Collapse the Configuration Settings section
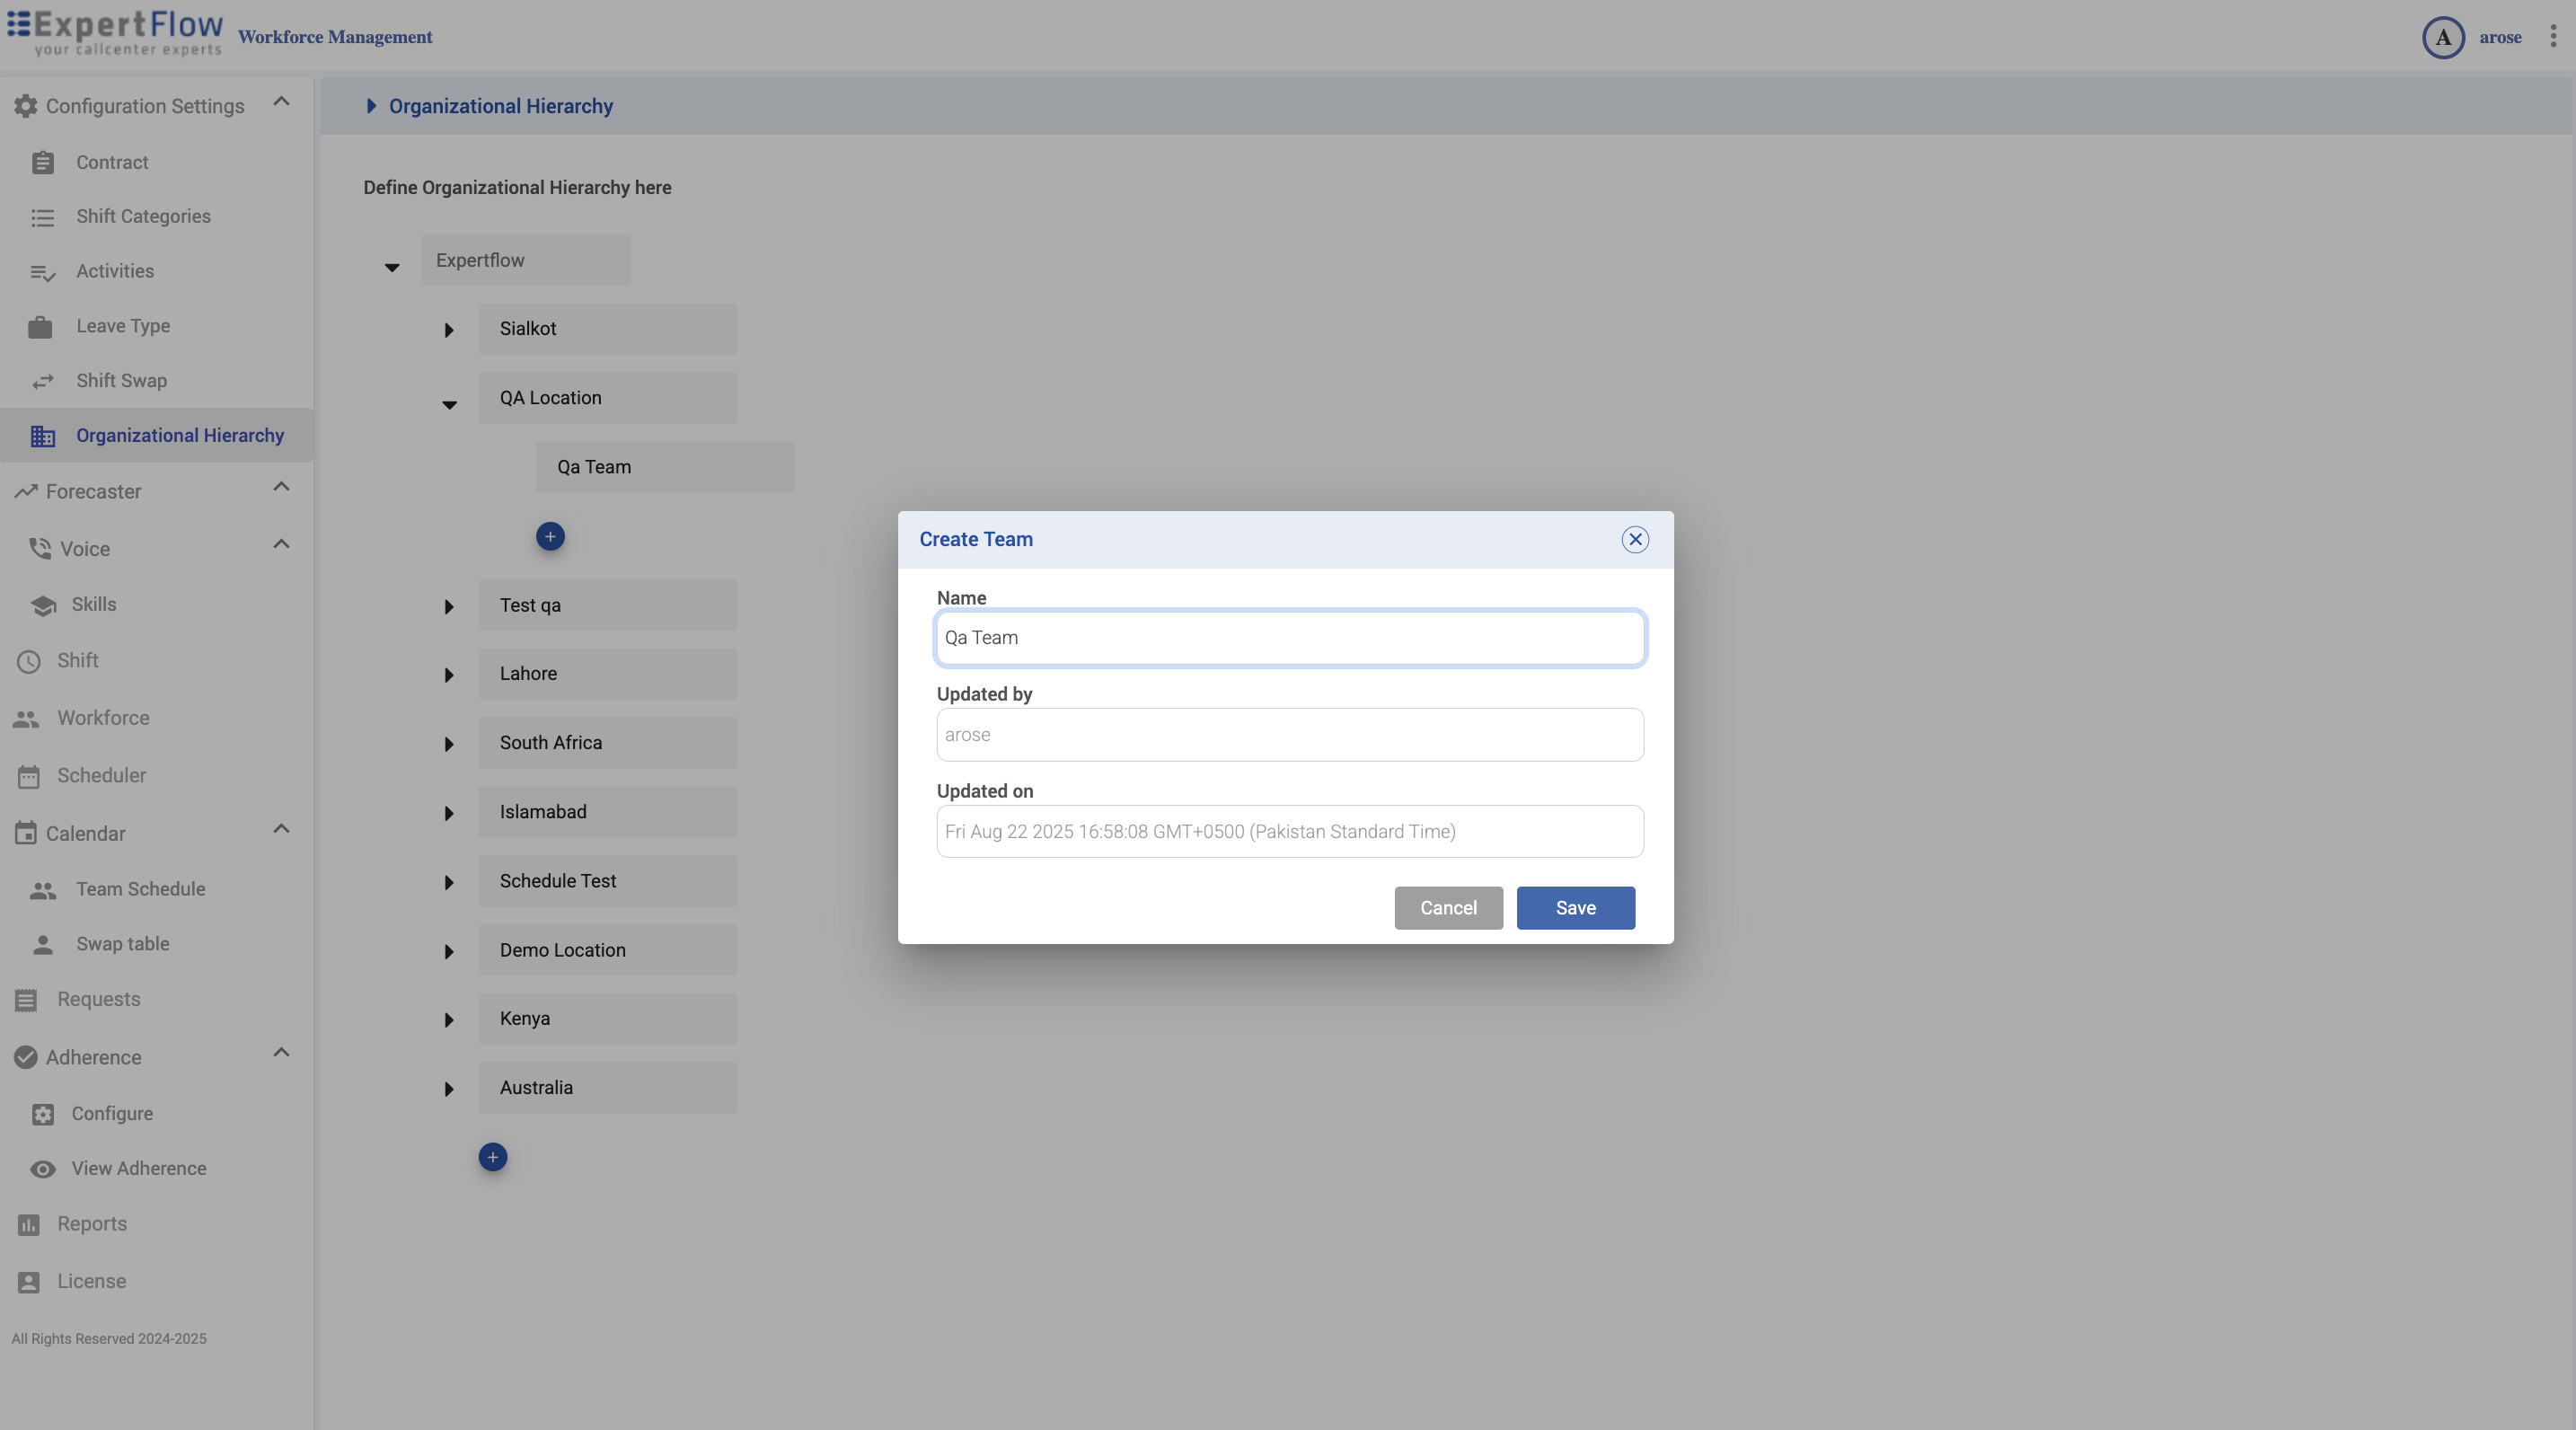This screenshot has height=1430, width=2576. [281, 102]
